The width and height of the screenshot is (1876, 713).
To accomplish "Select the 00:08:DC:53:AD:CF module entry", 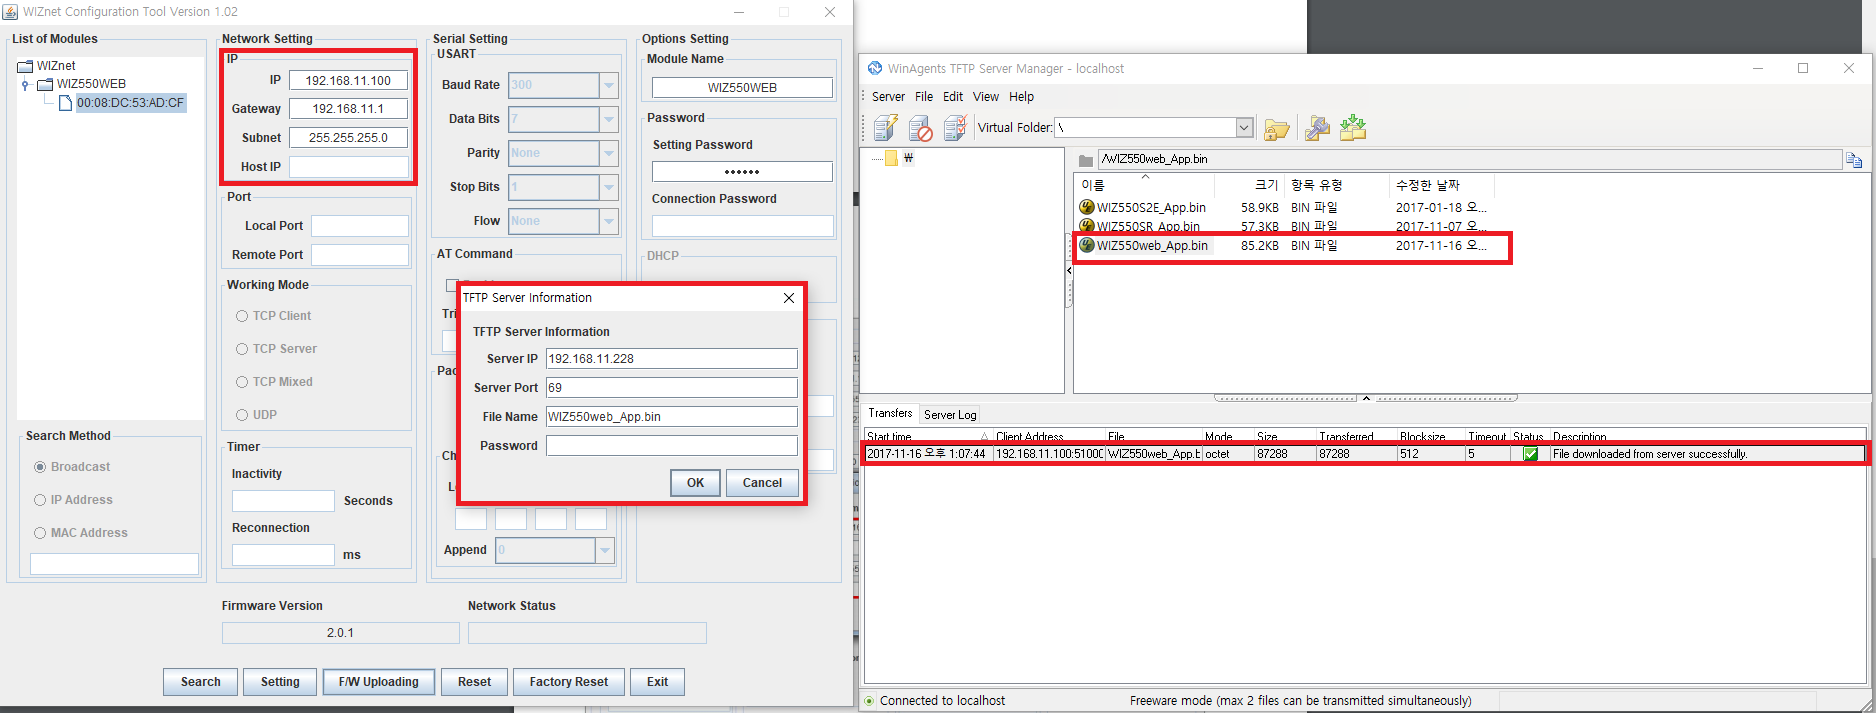I will coord(130,103).
